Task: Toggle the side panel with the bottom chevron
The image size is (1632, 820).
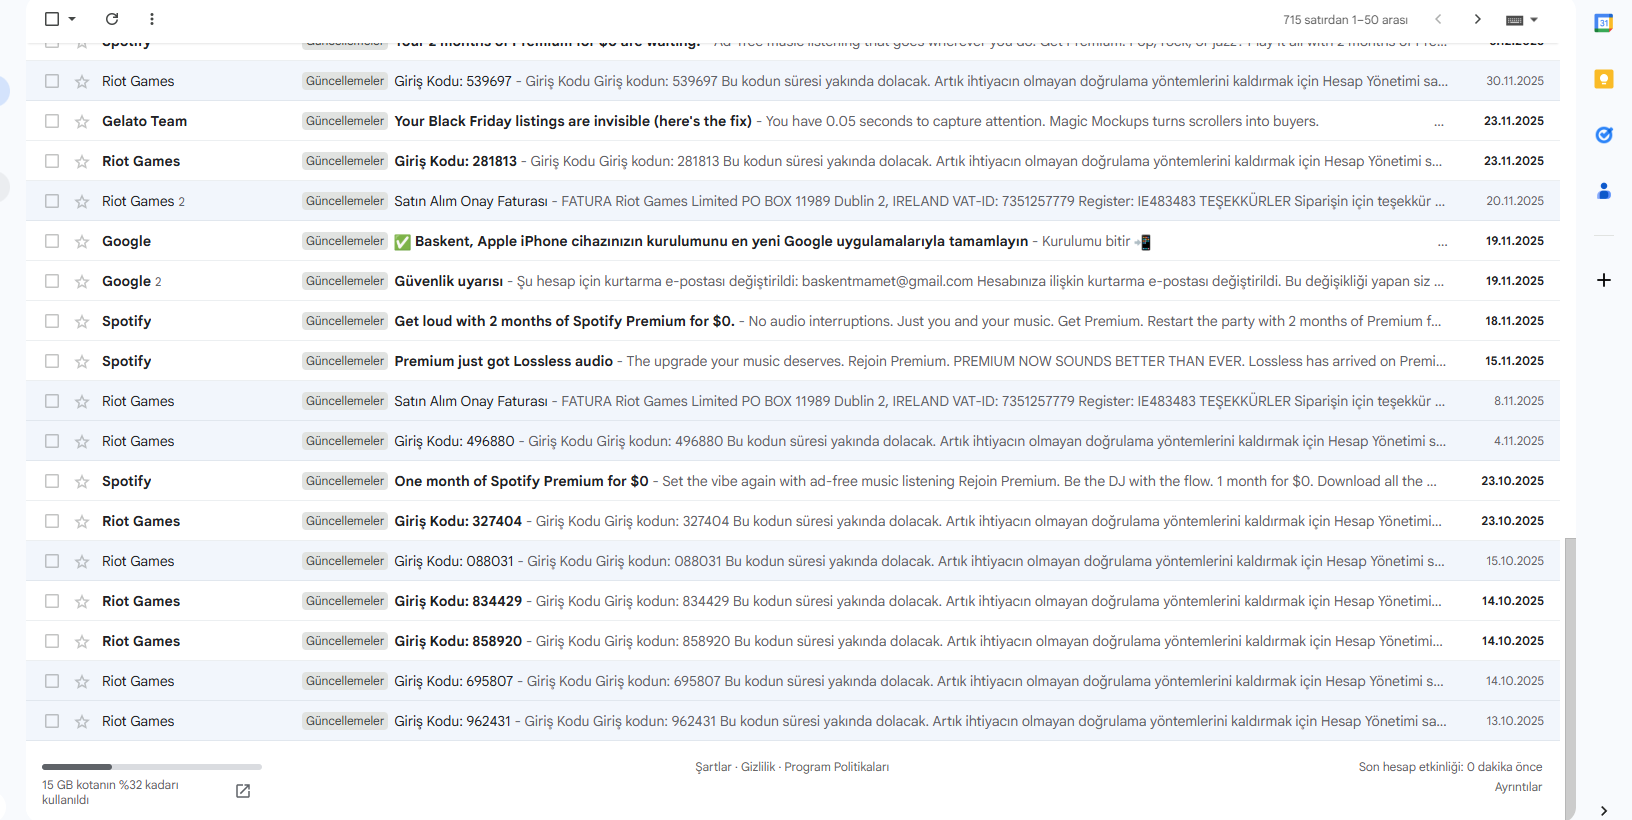Action: [x=1604, y=810]
